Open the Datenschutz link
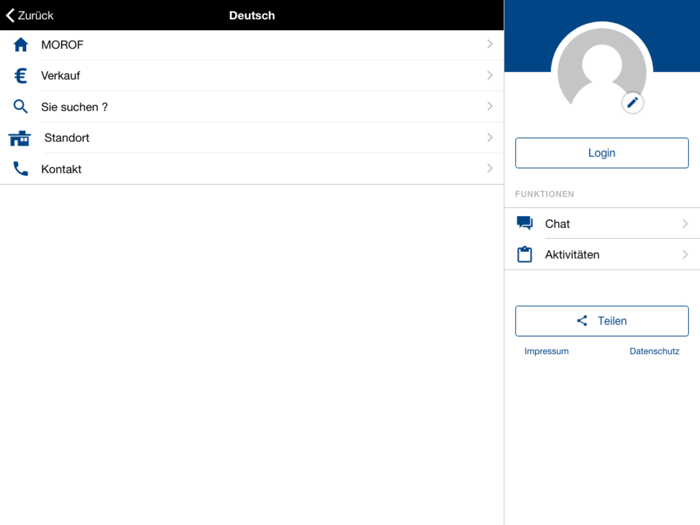Screen dimensions: 700x525 click(654, 351)
